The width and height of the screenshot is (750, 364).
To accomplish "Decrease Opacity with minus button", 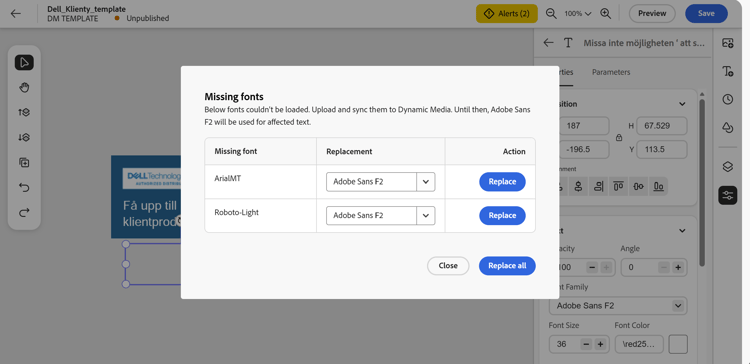I will [x=592, y=267].
